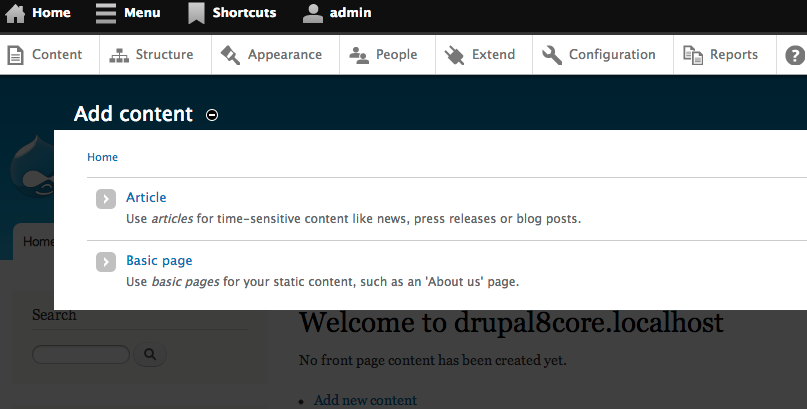Click the Drupal drop logo
This screenshot has width=807, height=409.
pyautogui.click(x=32, y=166)
